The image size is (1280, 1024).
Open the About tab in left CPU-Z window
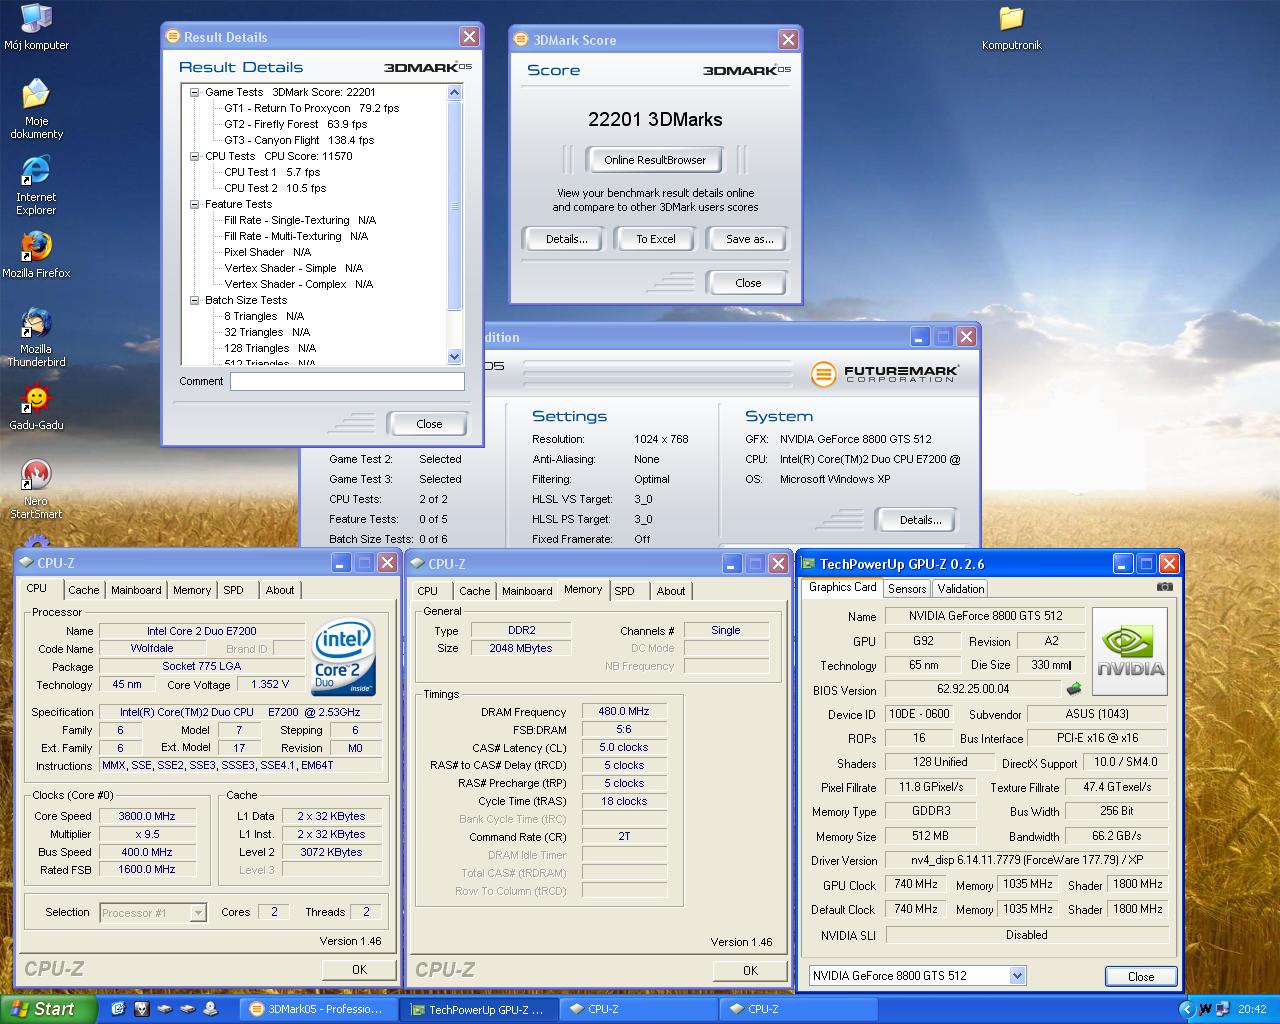click(280, 590)
